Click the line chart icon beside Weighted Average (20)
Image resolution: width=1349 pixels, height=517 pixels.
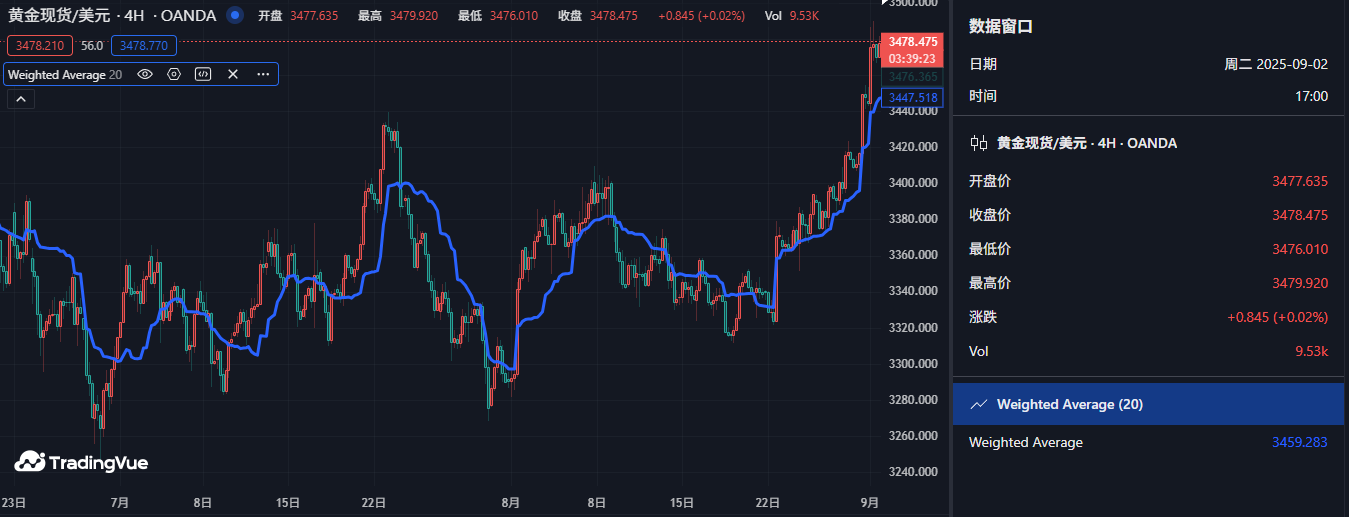(979, 404)
